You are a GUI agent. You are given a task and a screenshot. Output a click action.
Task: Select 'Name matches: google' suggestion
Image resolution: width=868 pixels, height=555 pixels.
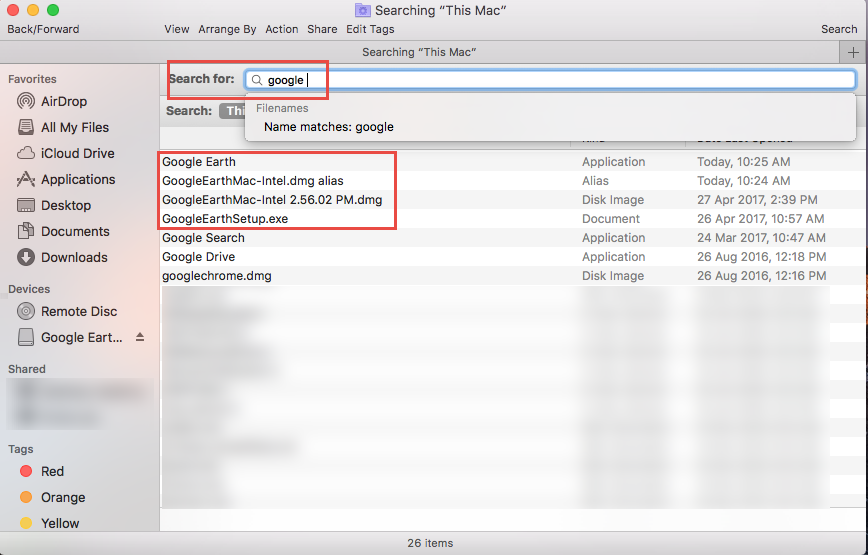click(328, 127)
